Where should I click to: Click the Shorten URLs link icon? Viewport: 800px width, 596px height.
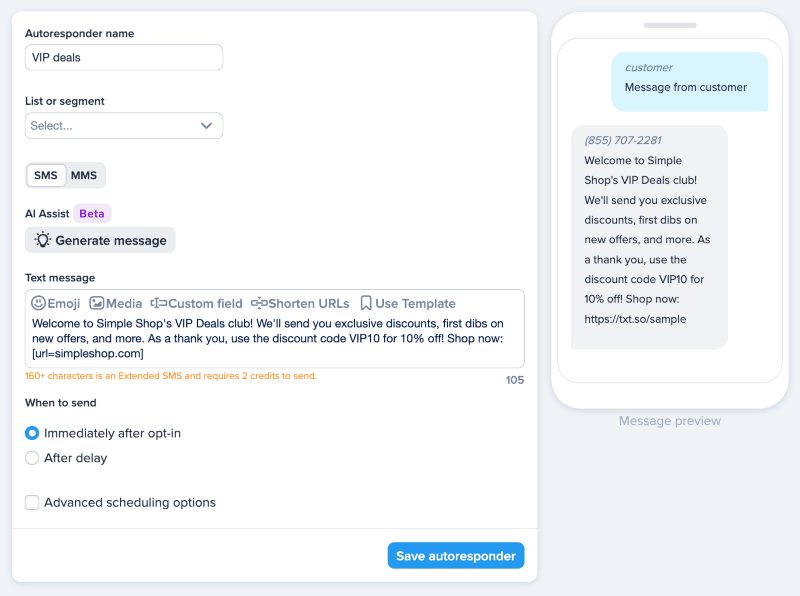click(x=259, y=303)
